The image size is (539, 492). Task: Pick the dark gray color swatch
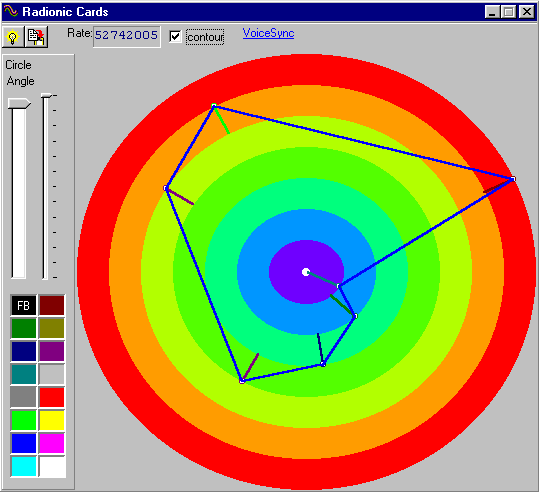click(x=23, y=397)
